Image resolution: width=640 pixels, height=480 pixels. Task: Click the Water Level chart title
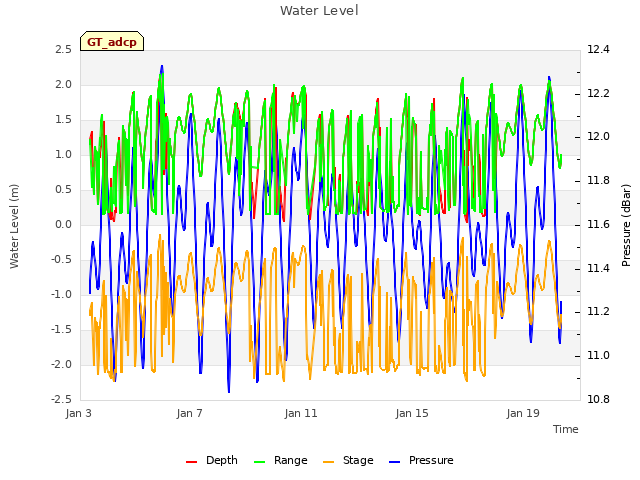point(319,10)
